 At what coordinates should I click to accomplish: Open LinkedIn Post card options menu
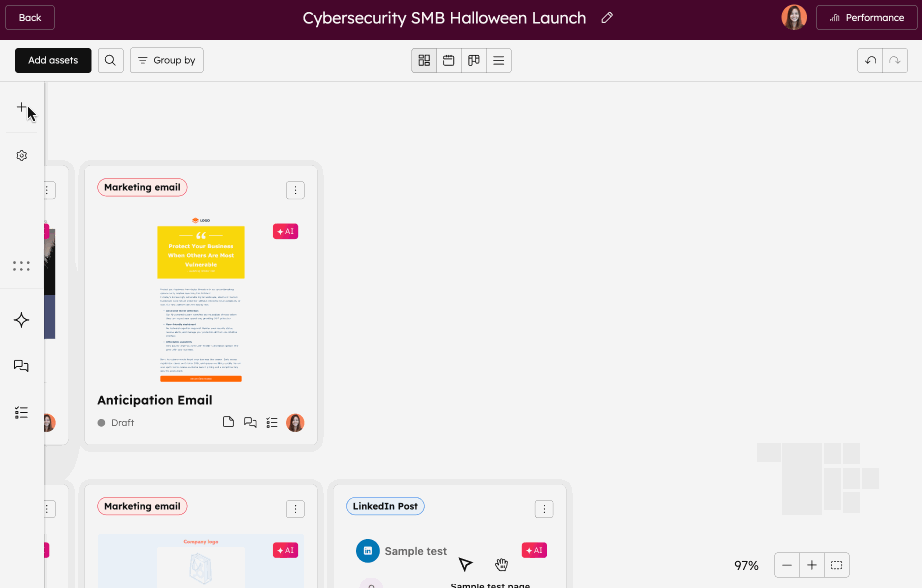[544, 509]
